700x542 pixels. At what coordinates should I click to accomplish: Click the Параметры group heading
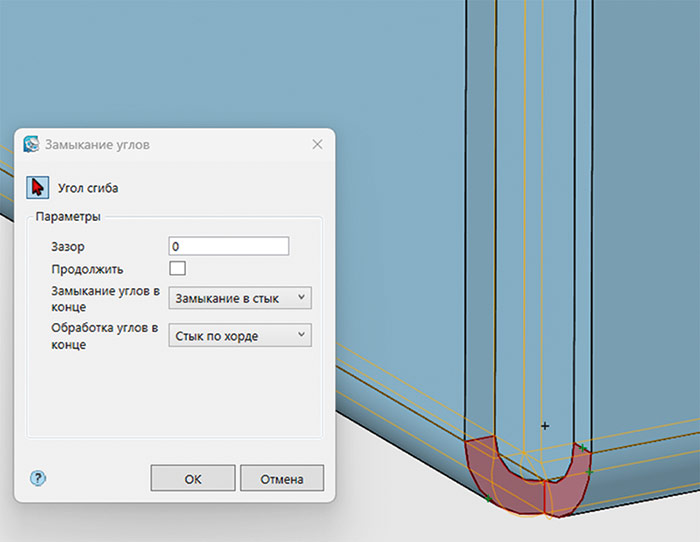(68, 217)
